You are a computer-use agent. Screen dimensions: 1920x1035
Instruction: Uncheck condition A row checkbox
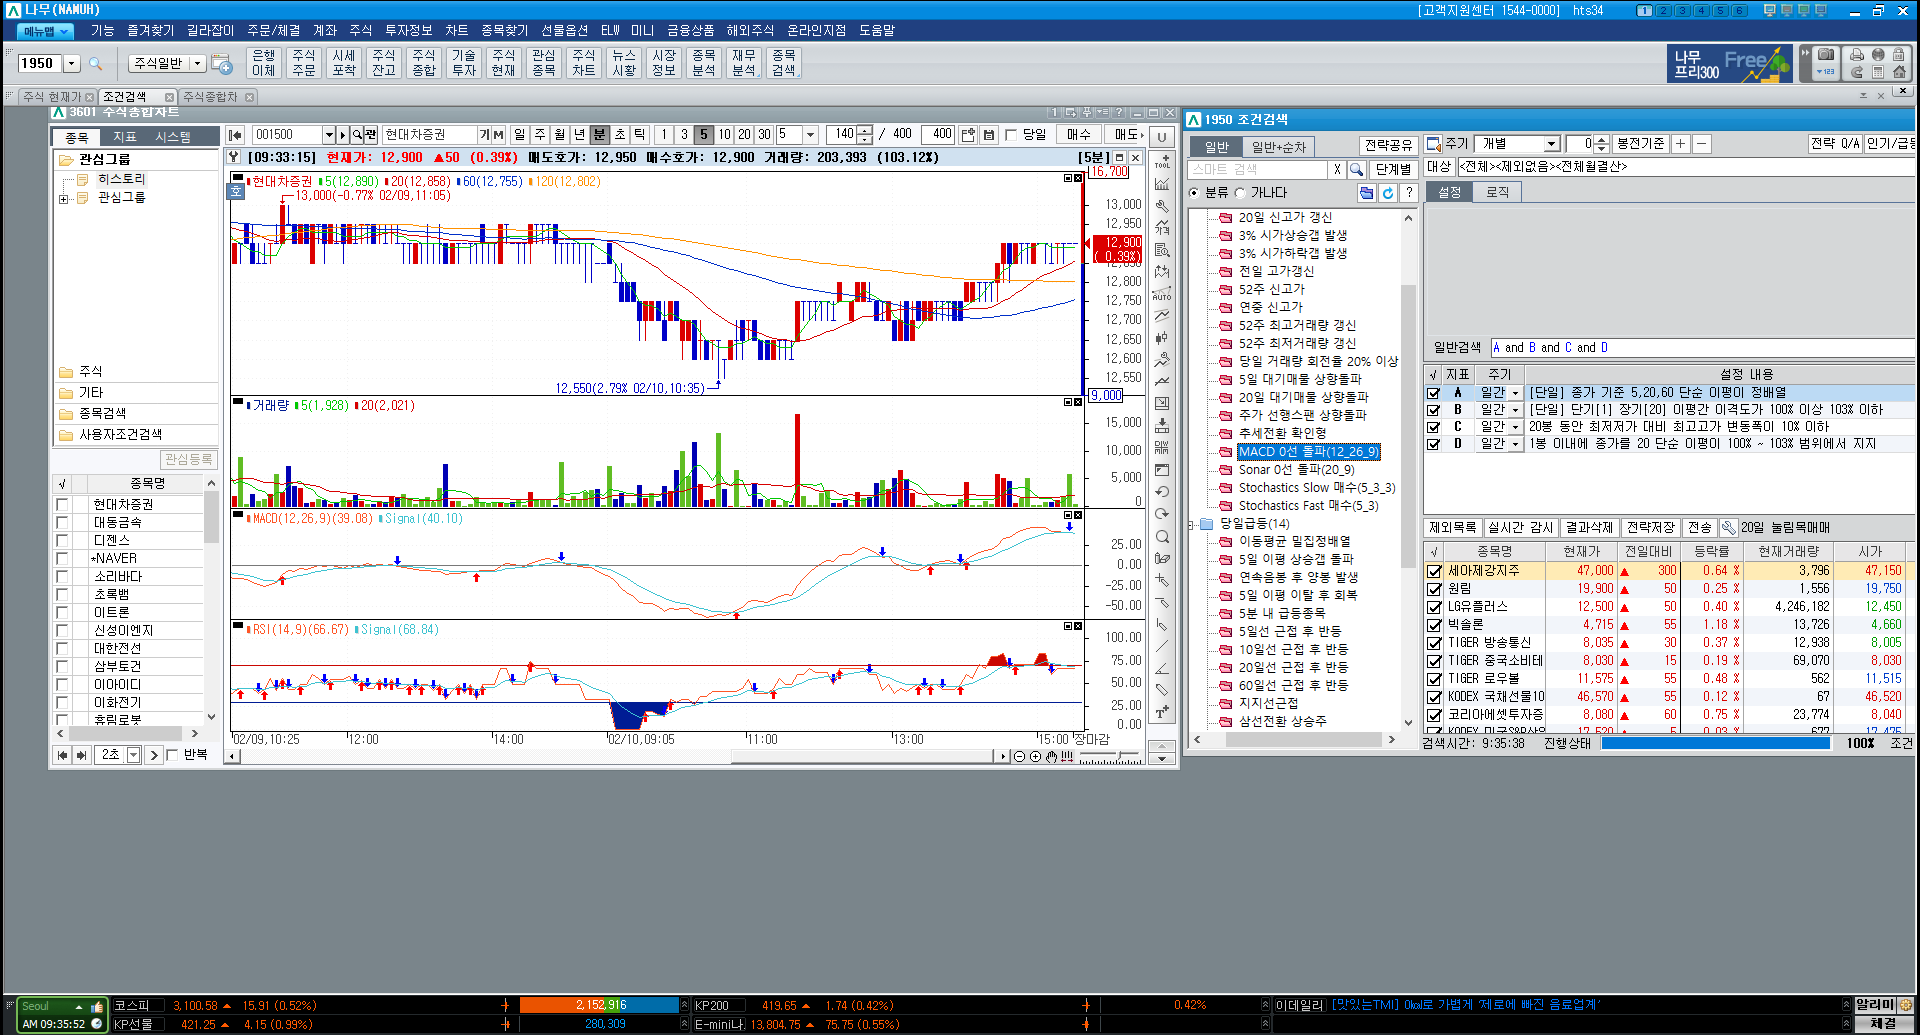click(1433, 393)
